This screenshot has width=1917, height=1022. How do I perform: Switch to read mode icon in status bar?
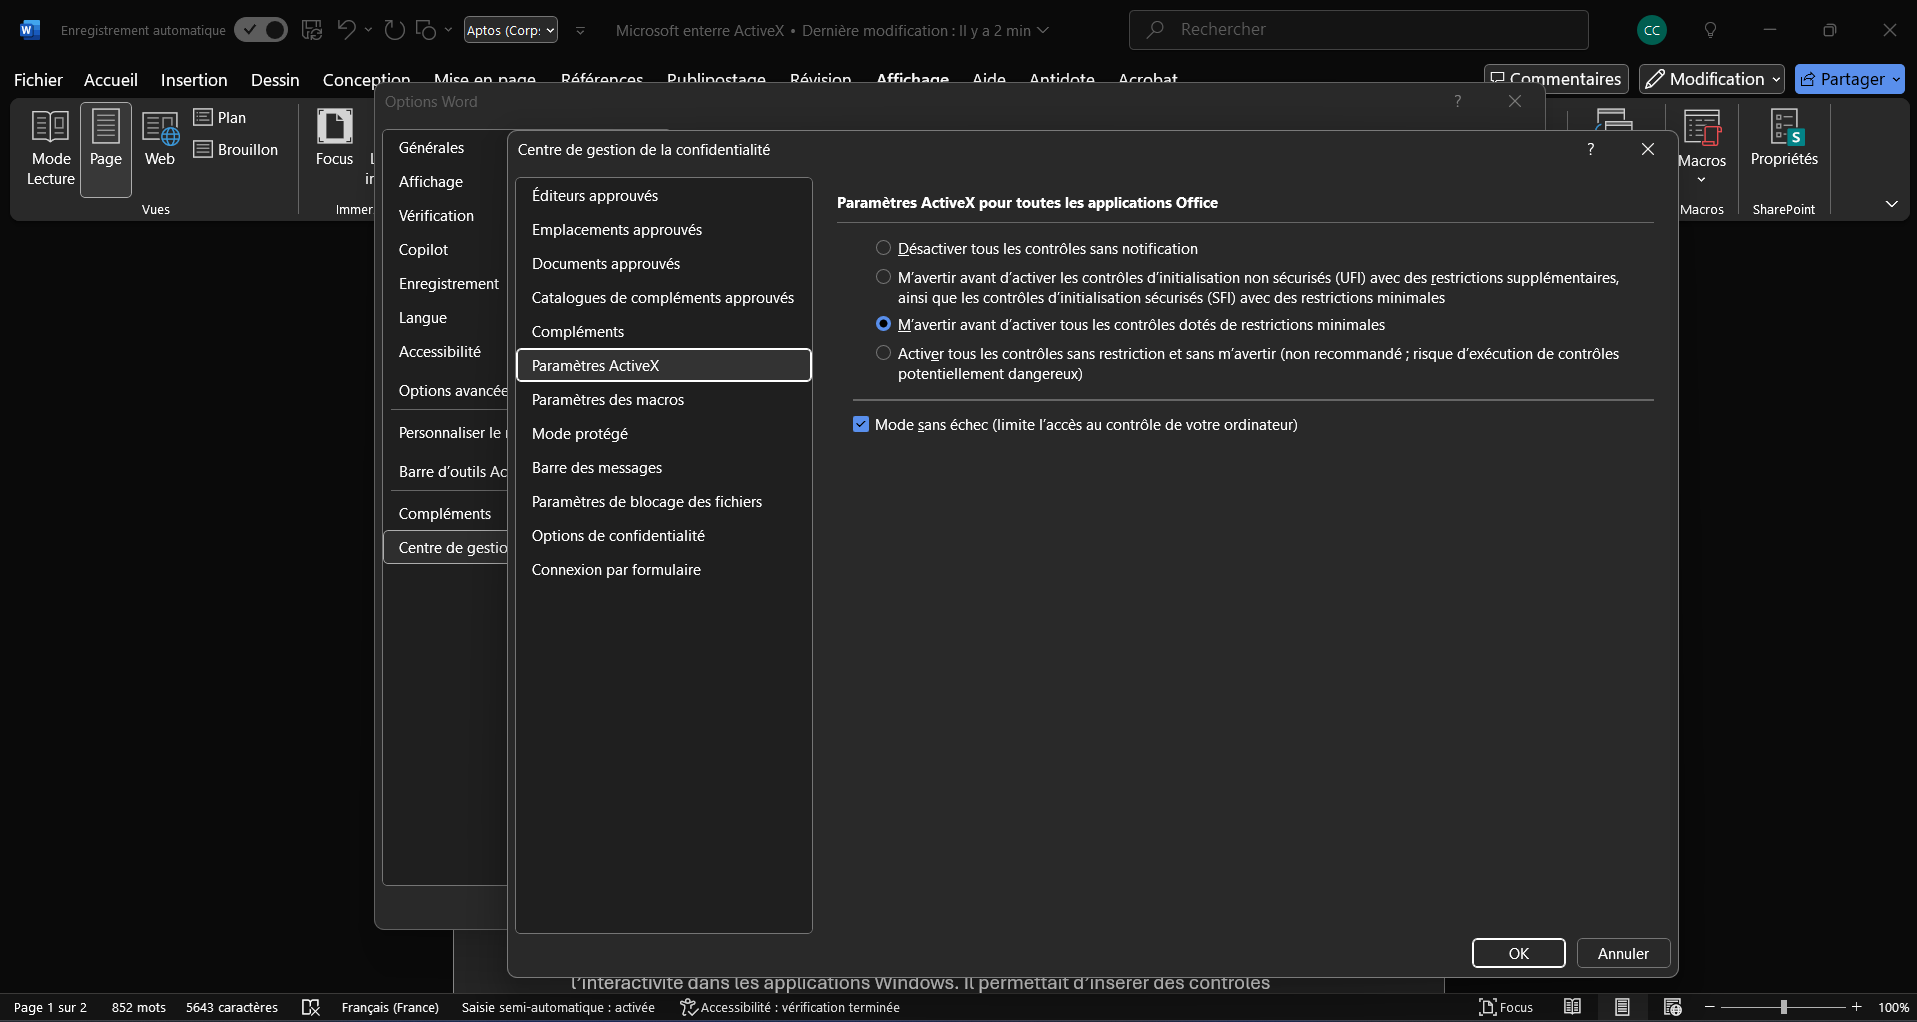(1573, 1007)
